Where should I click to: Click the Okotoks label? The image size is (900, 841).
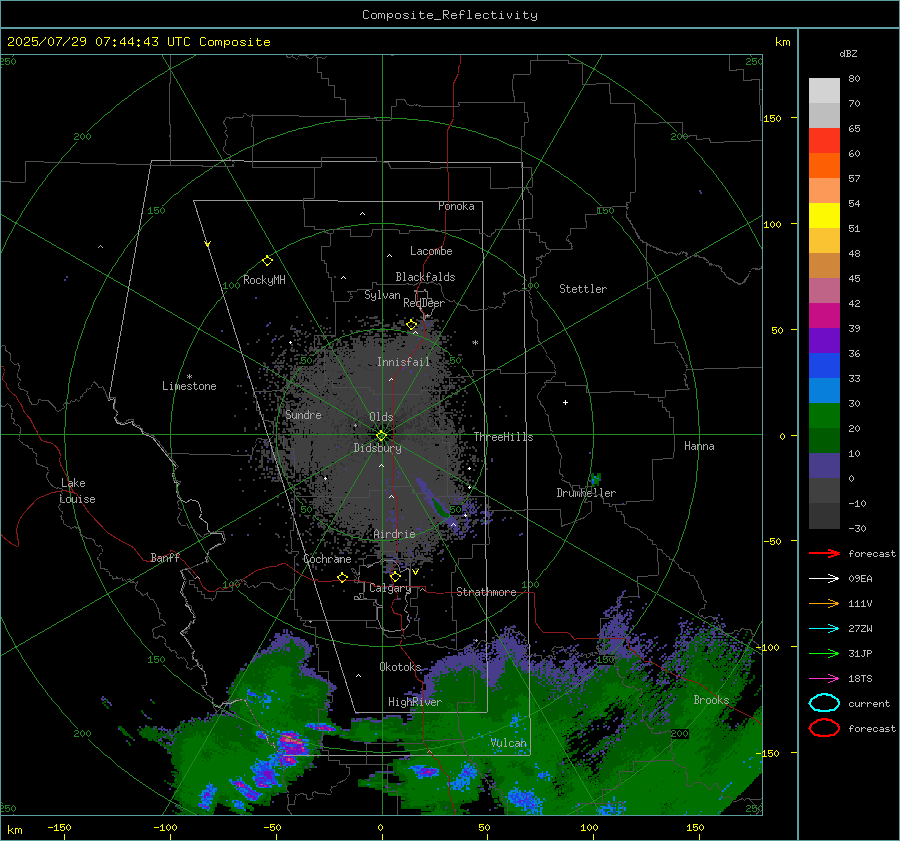pos(400,666)
